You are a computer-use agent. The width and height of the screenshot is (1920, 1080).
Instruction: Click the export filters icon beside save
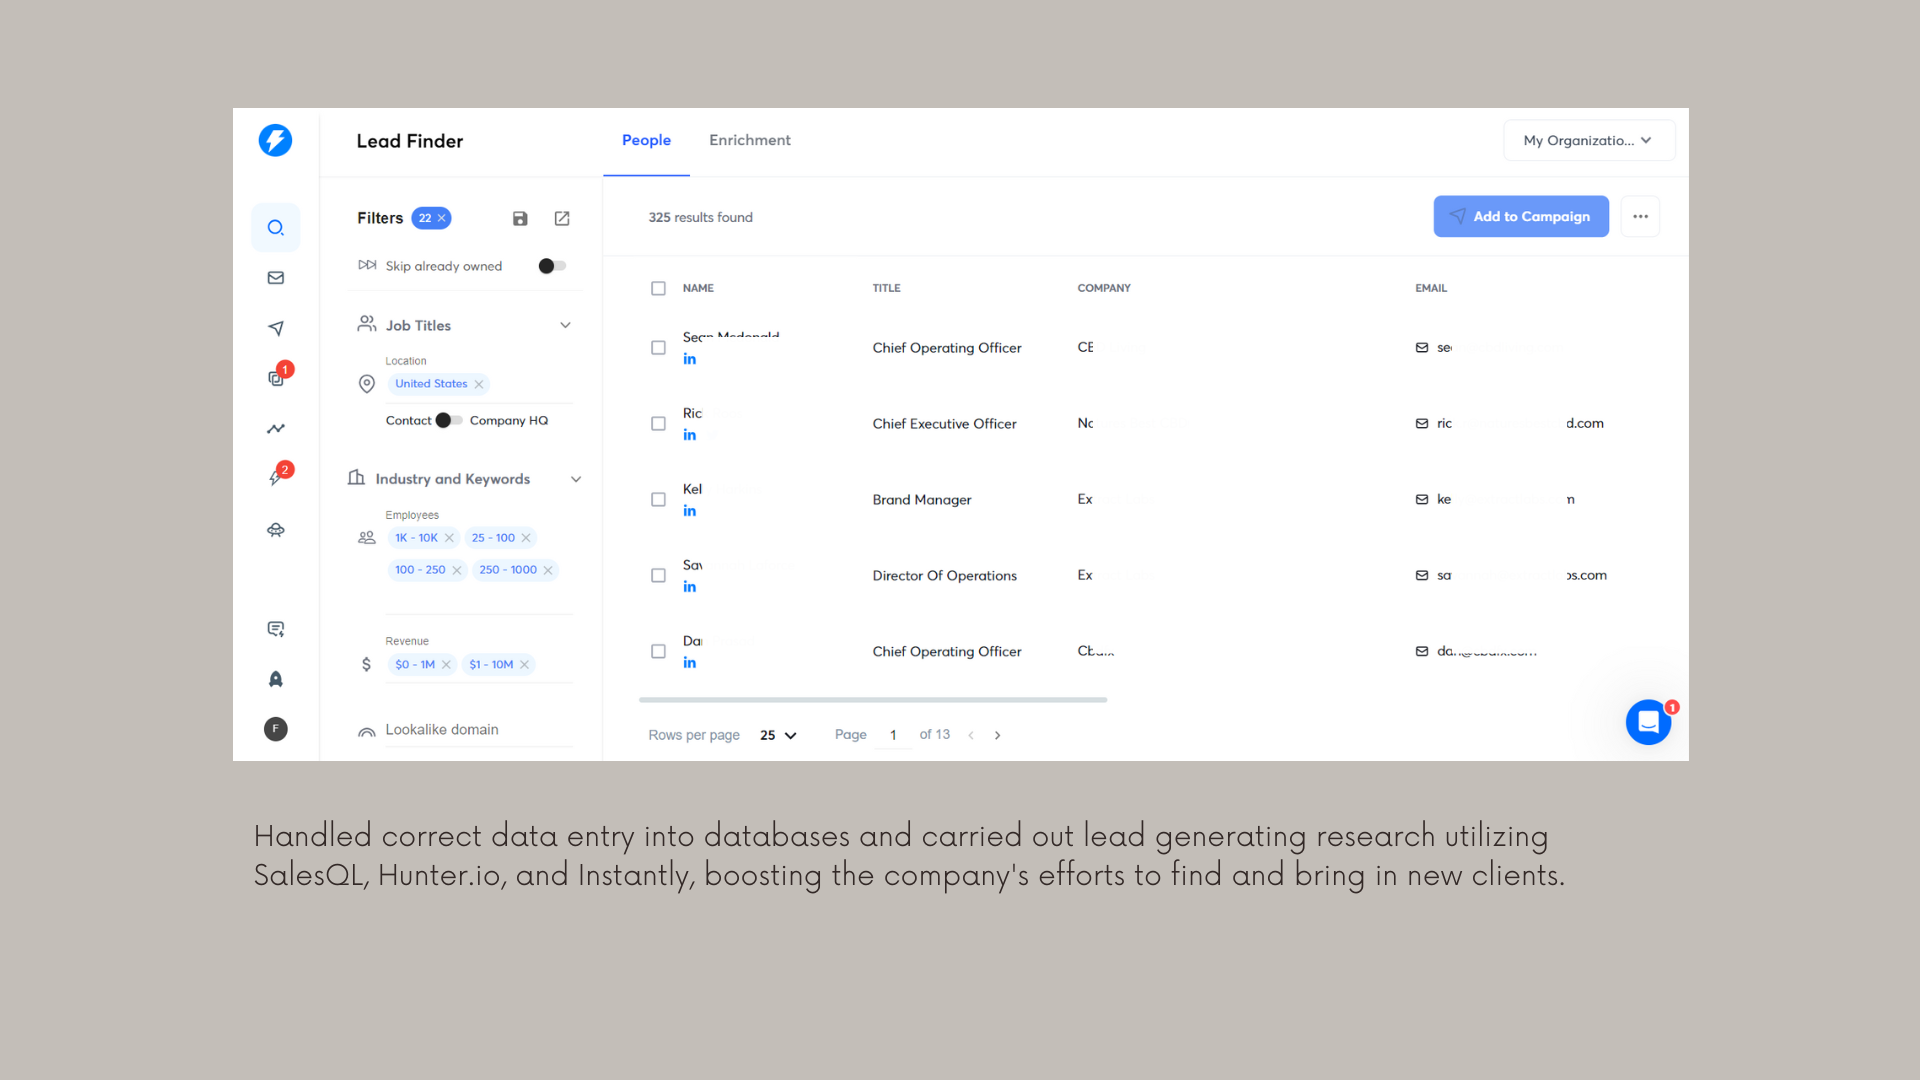(562, 218)
